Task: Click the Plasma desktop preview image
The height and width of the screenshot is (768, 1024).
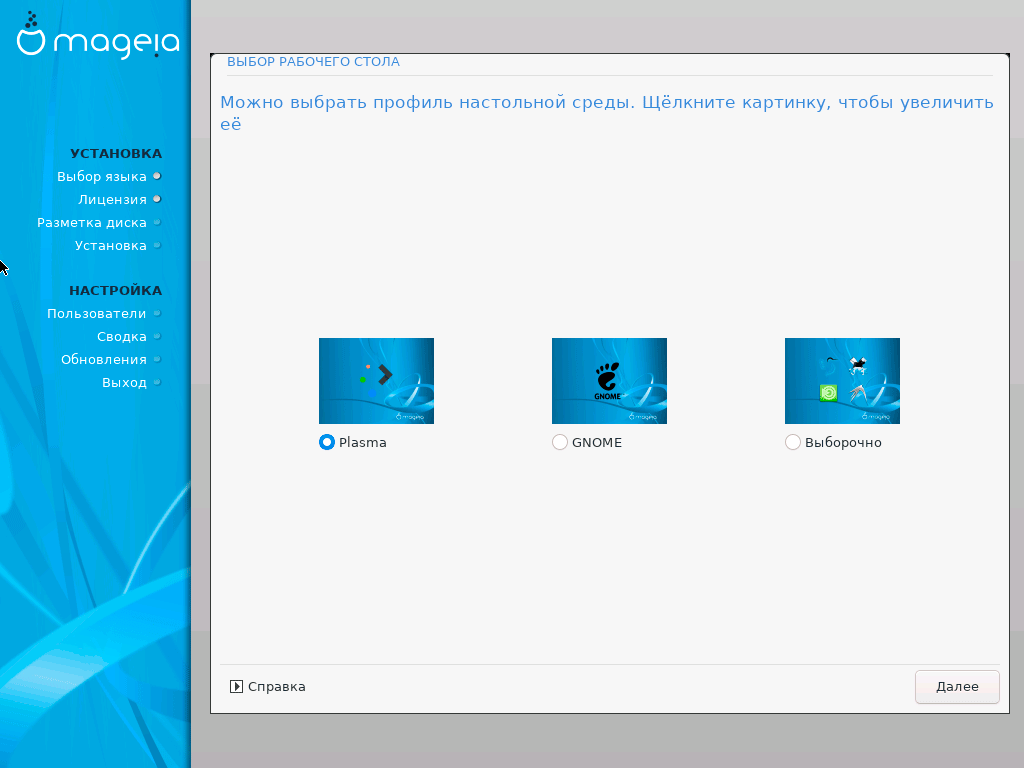Action: coord(376,381)
